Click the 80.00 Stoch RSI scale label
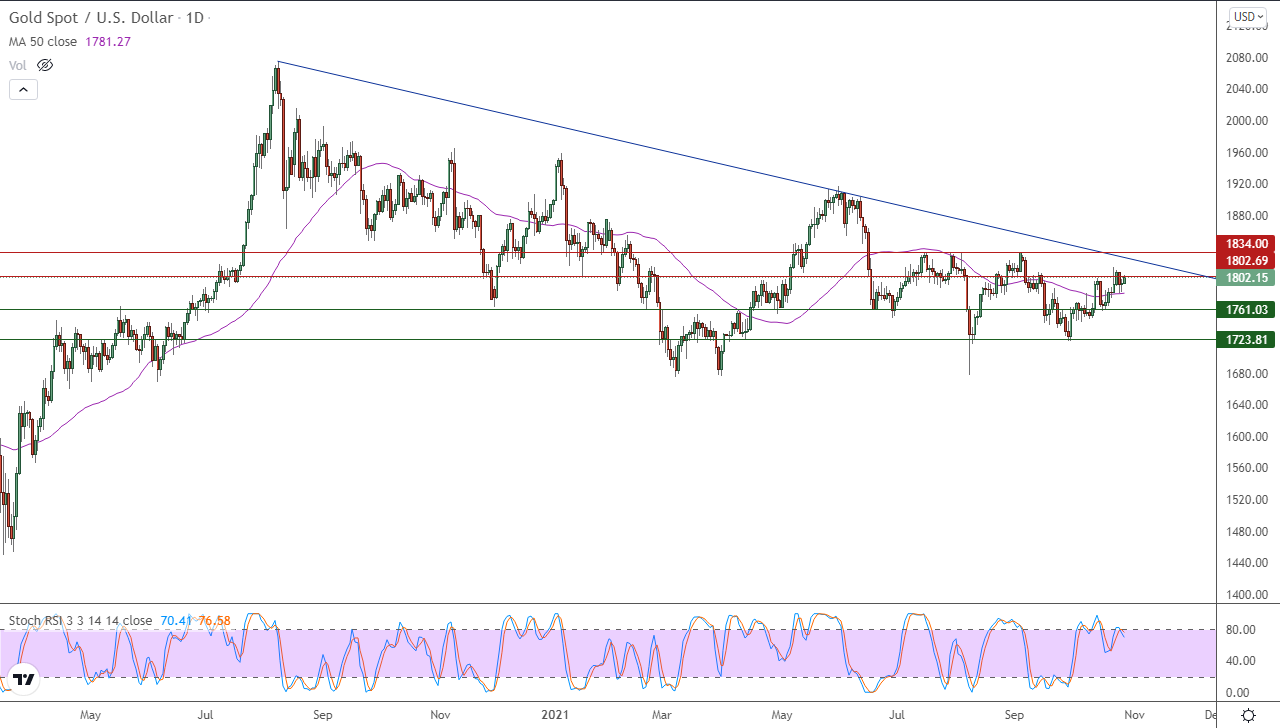The height and width of the screenshot is (728, 1280). coord(1240,630)
